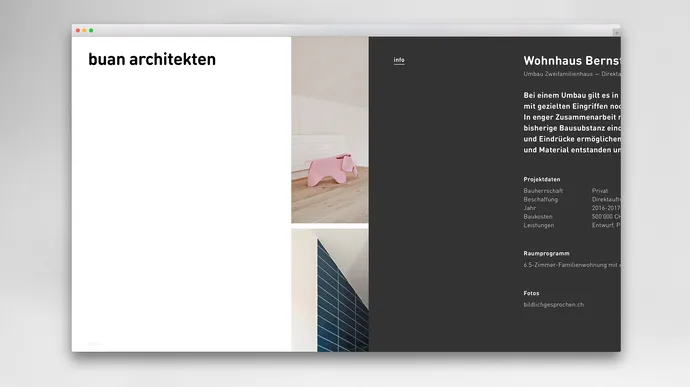The height and width of the screenshot is (387, 690).
Task: Click the Privat value
Action: coord(600,191)
